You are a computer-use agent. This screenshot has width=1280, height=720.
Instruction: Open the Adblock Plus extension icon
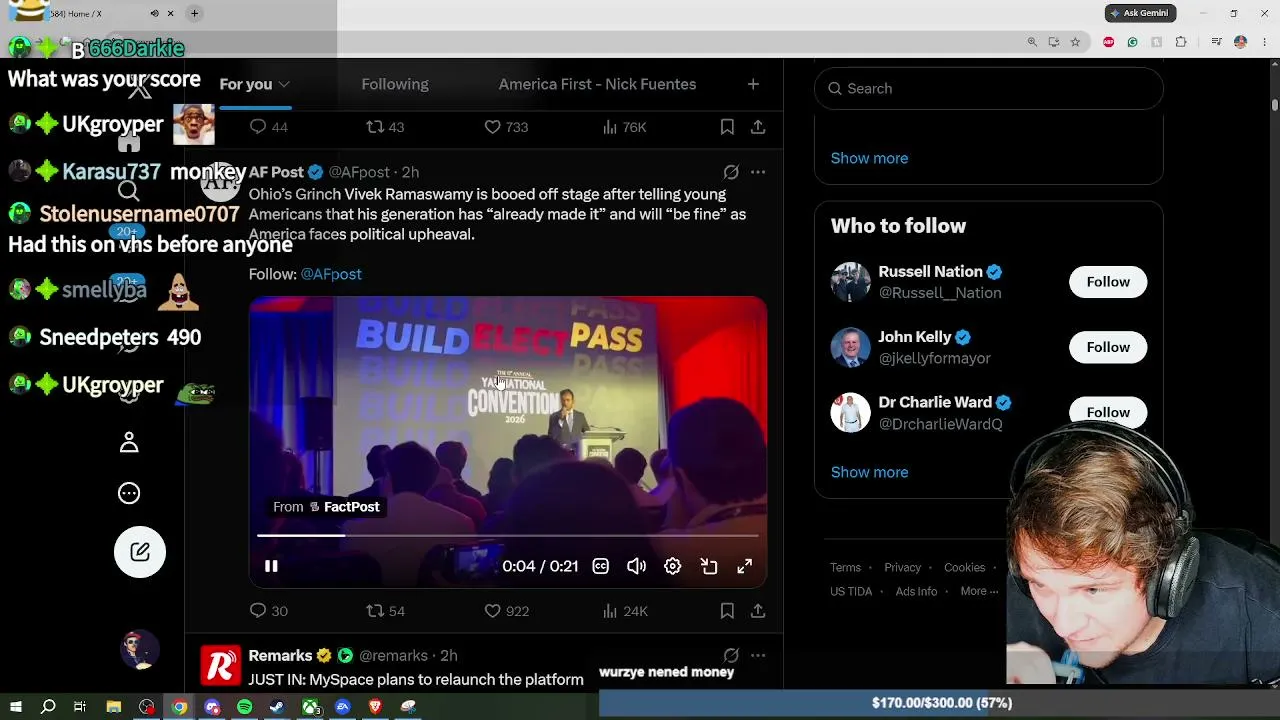pos(1108,42)
